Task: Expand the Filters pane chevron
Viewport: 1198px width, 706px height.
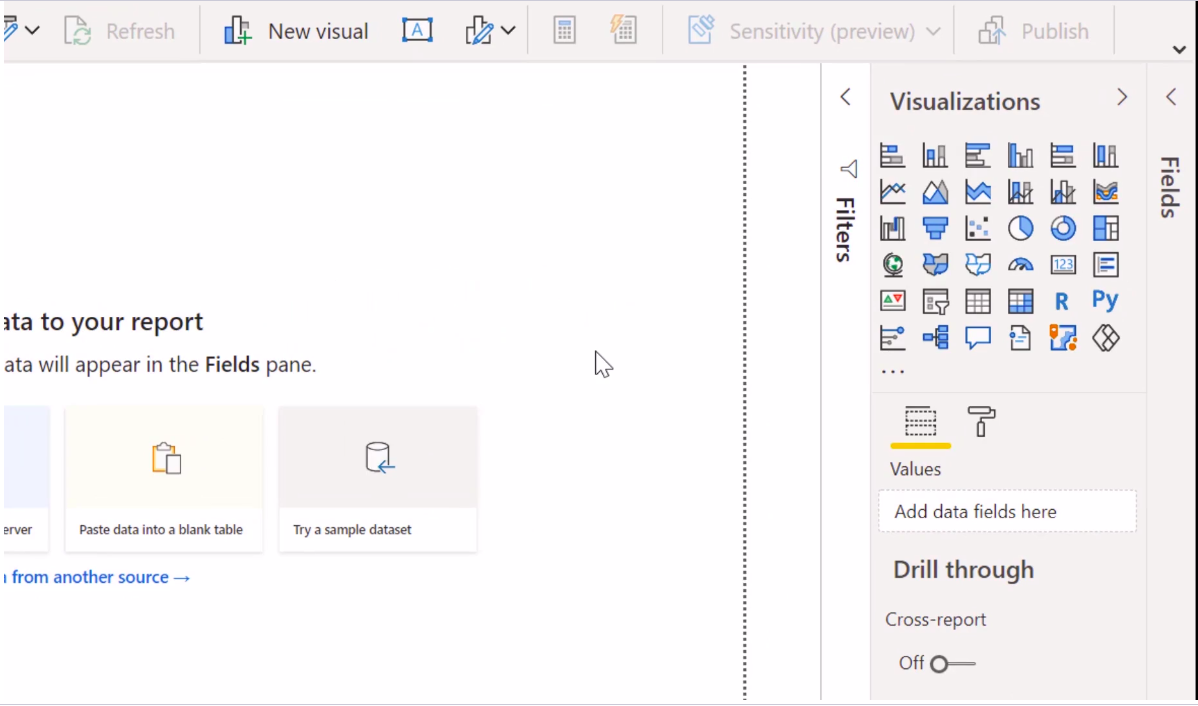Action: pos(845,97)
